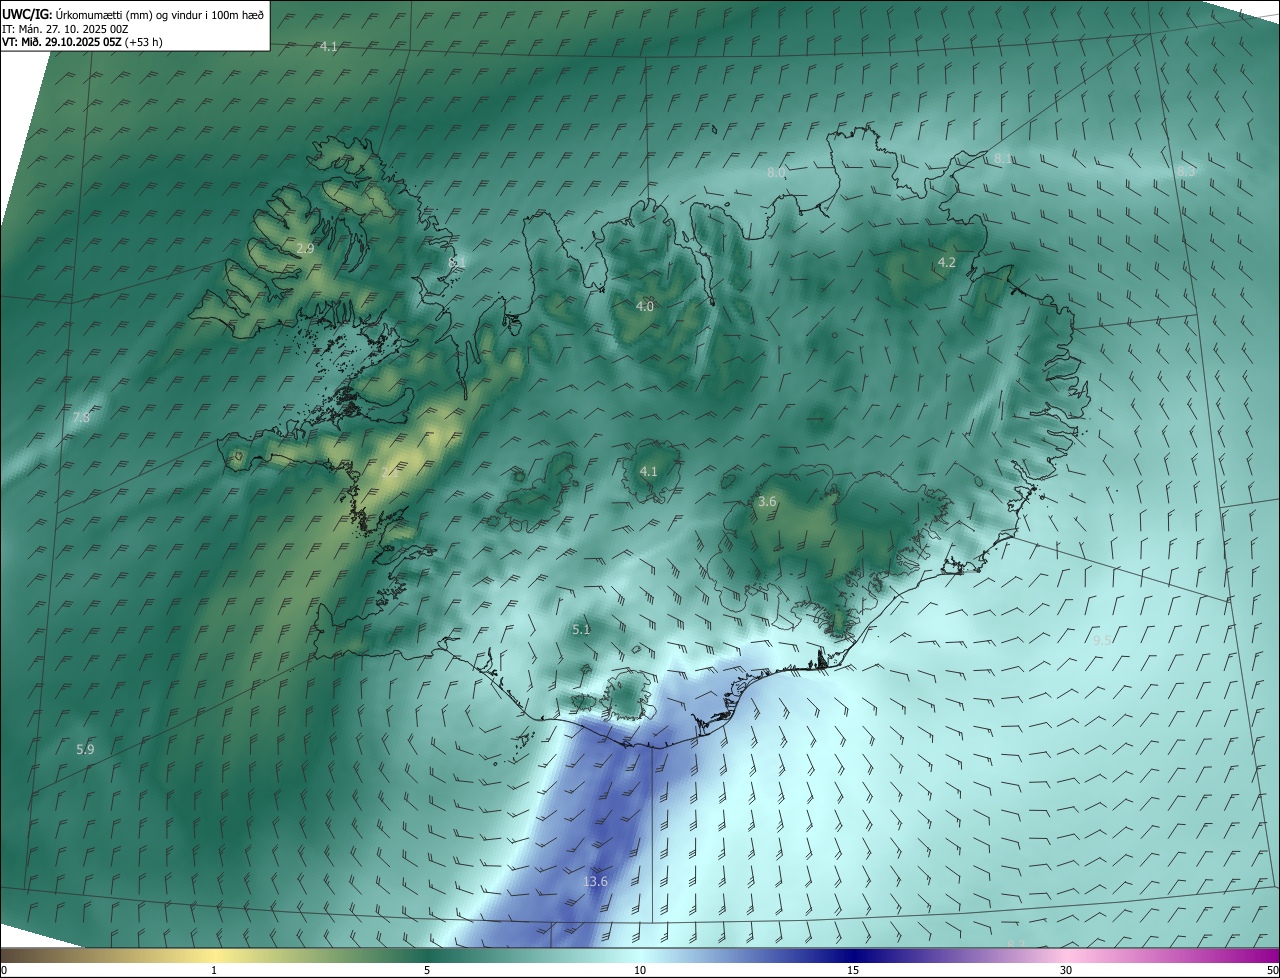The height and width of the screenshot is (978, 1280).
Task: Select the '5' tick on the color scale
Action: (426, 970)
